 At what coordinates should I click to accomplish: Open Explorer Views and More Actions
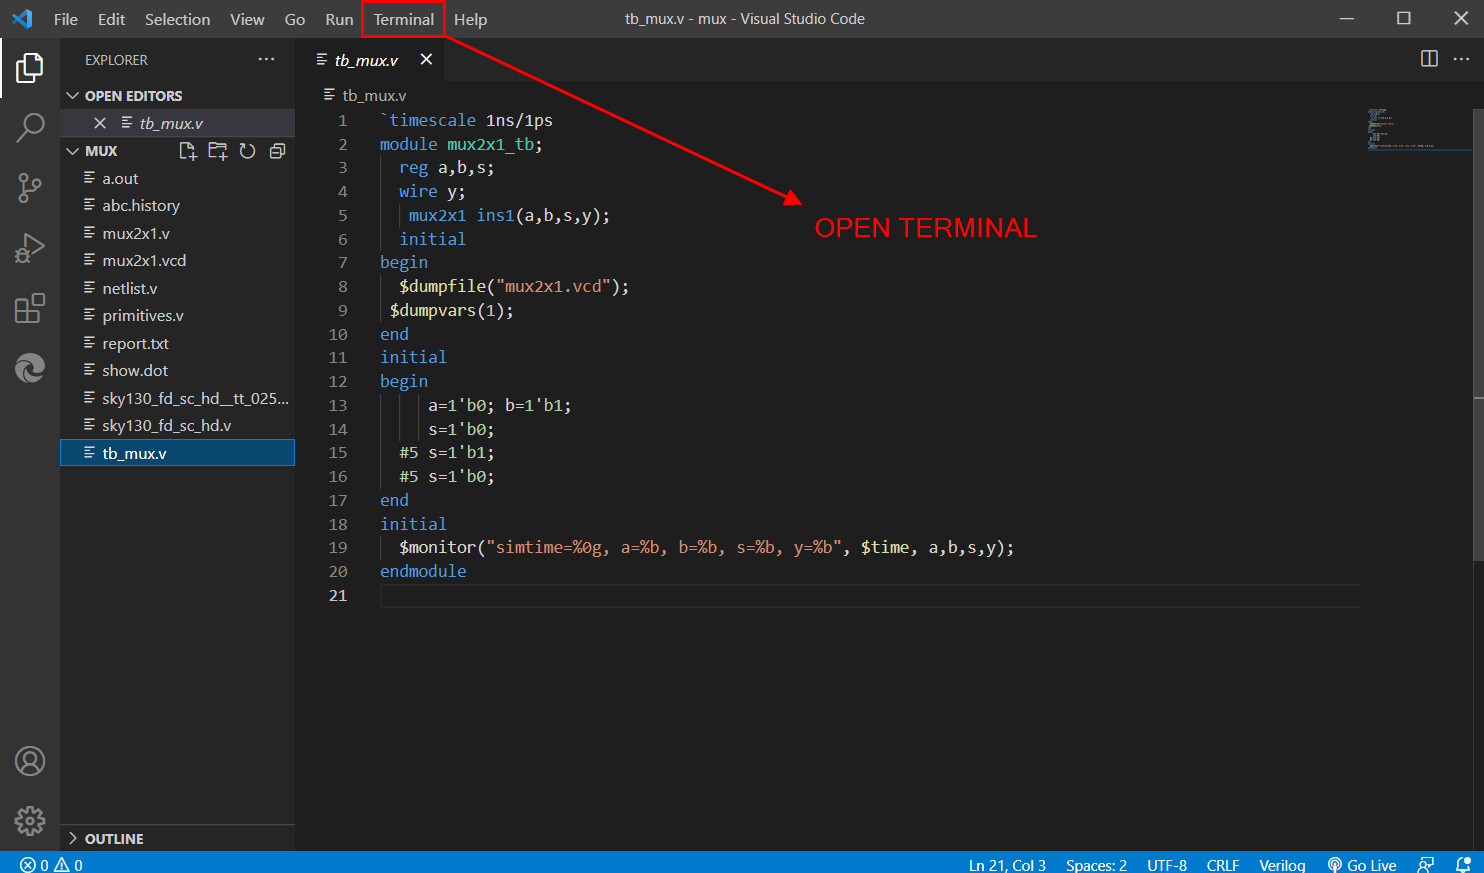pos(266,60)
